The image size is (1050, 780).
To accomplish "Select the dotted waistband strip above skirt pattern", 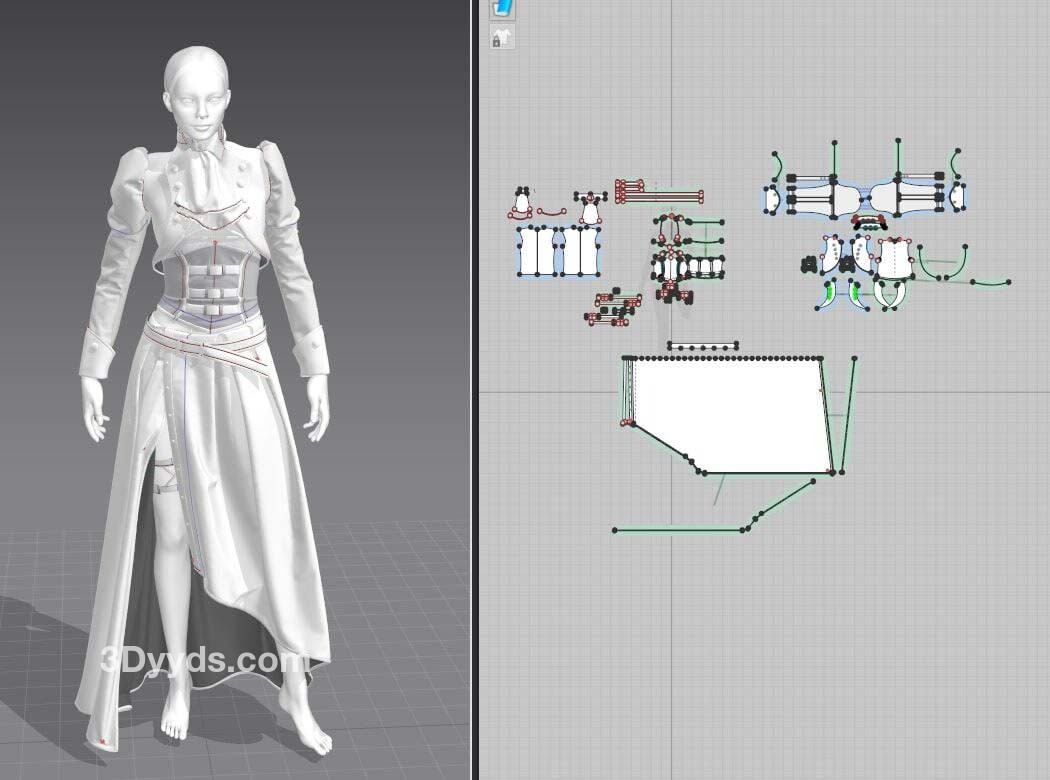I will (705, 347).
